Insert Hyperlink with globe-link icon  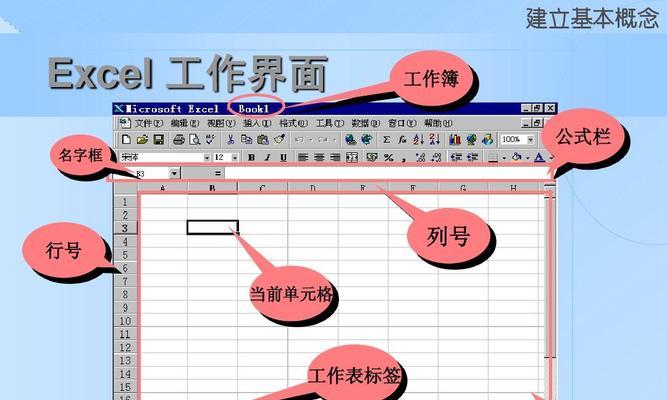click(x=351, y=139)
